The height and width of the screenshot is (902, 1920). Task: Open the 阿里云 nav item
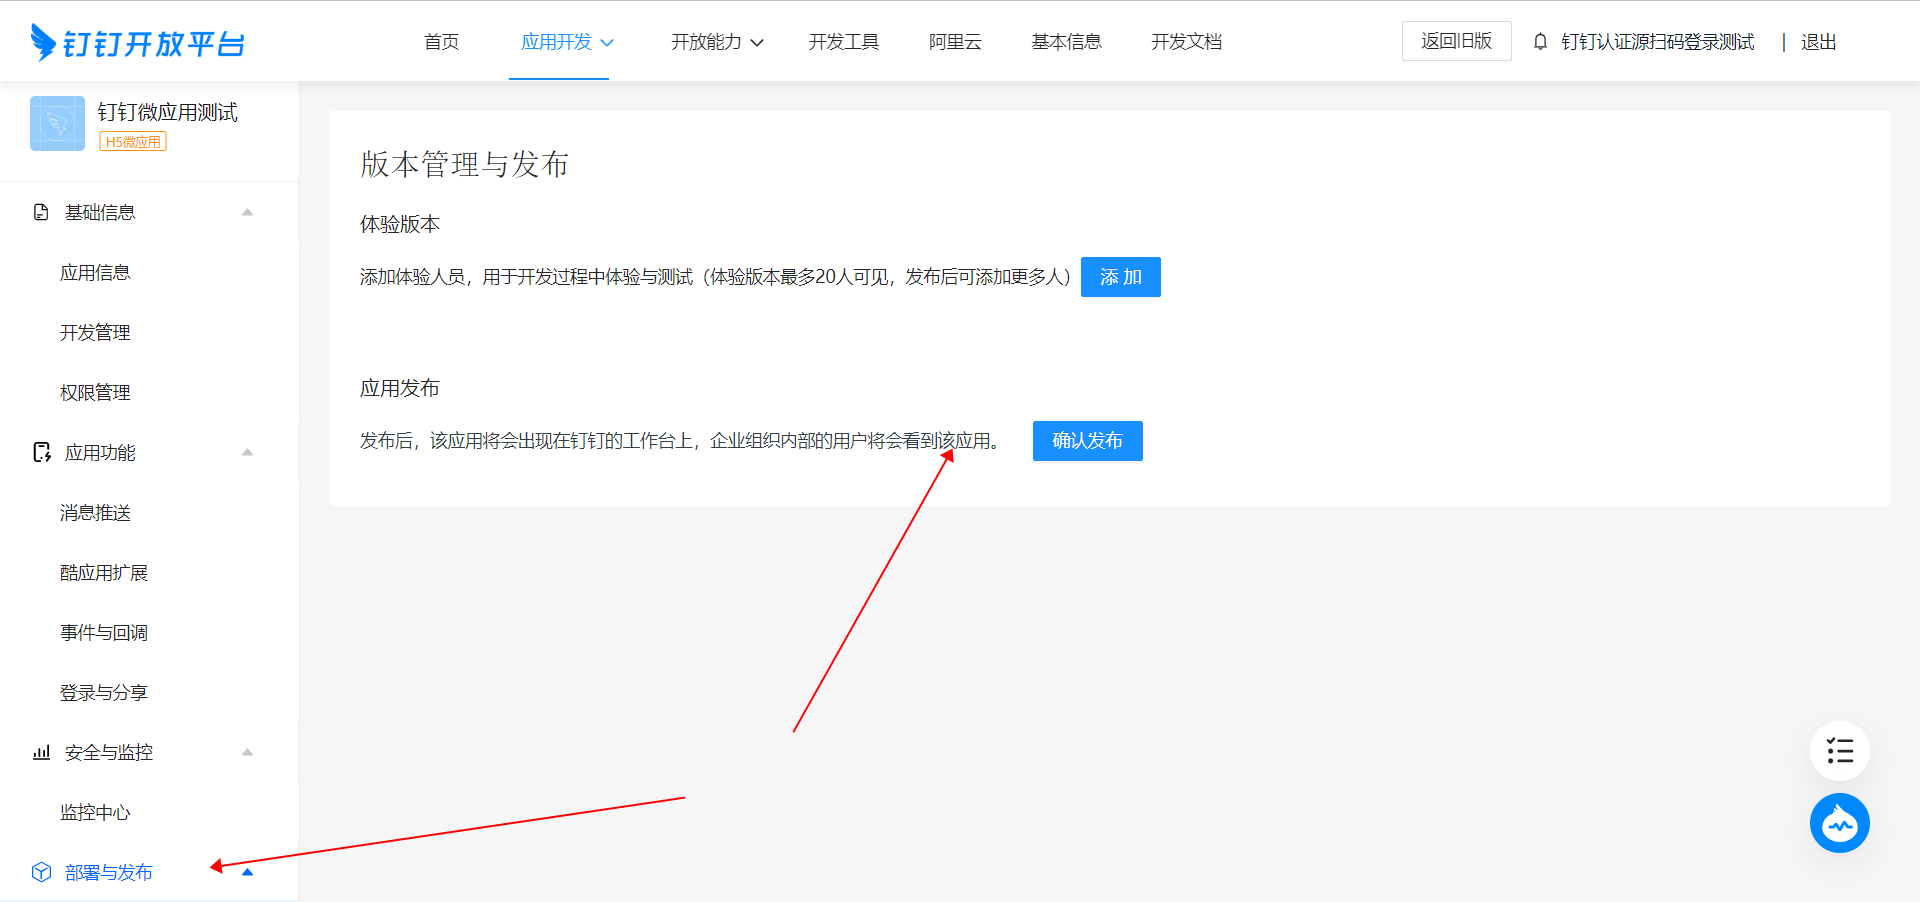point(955,42)
